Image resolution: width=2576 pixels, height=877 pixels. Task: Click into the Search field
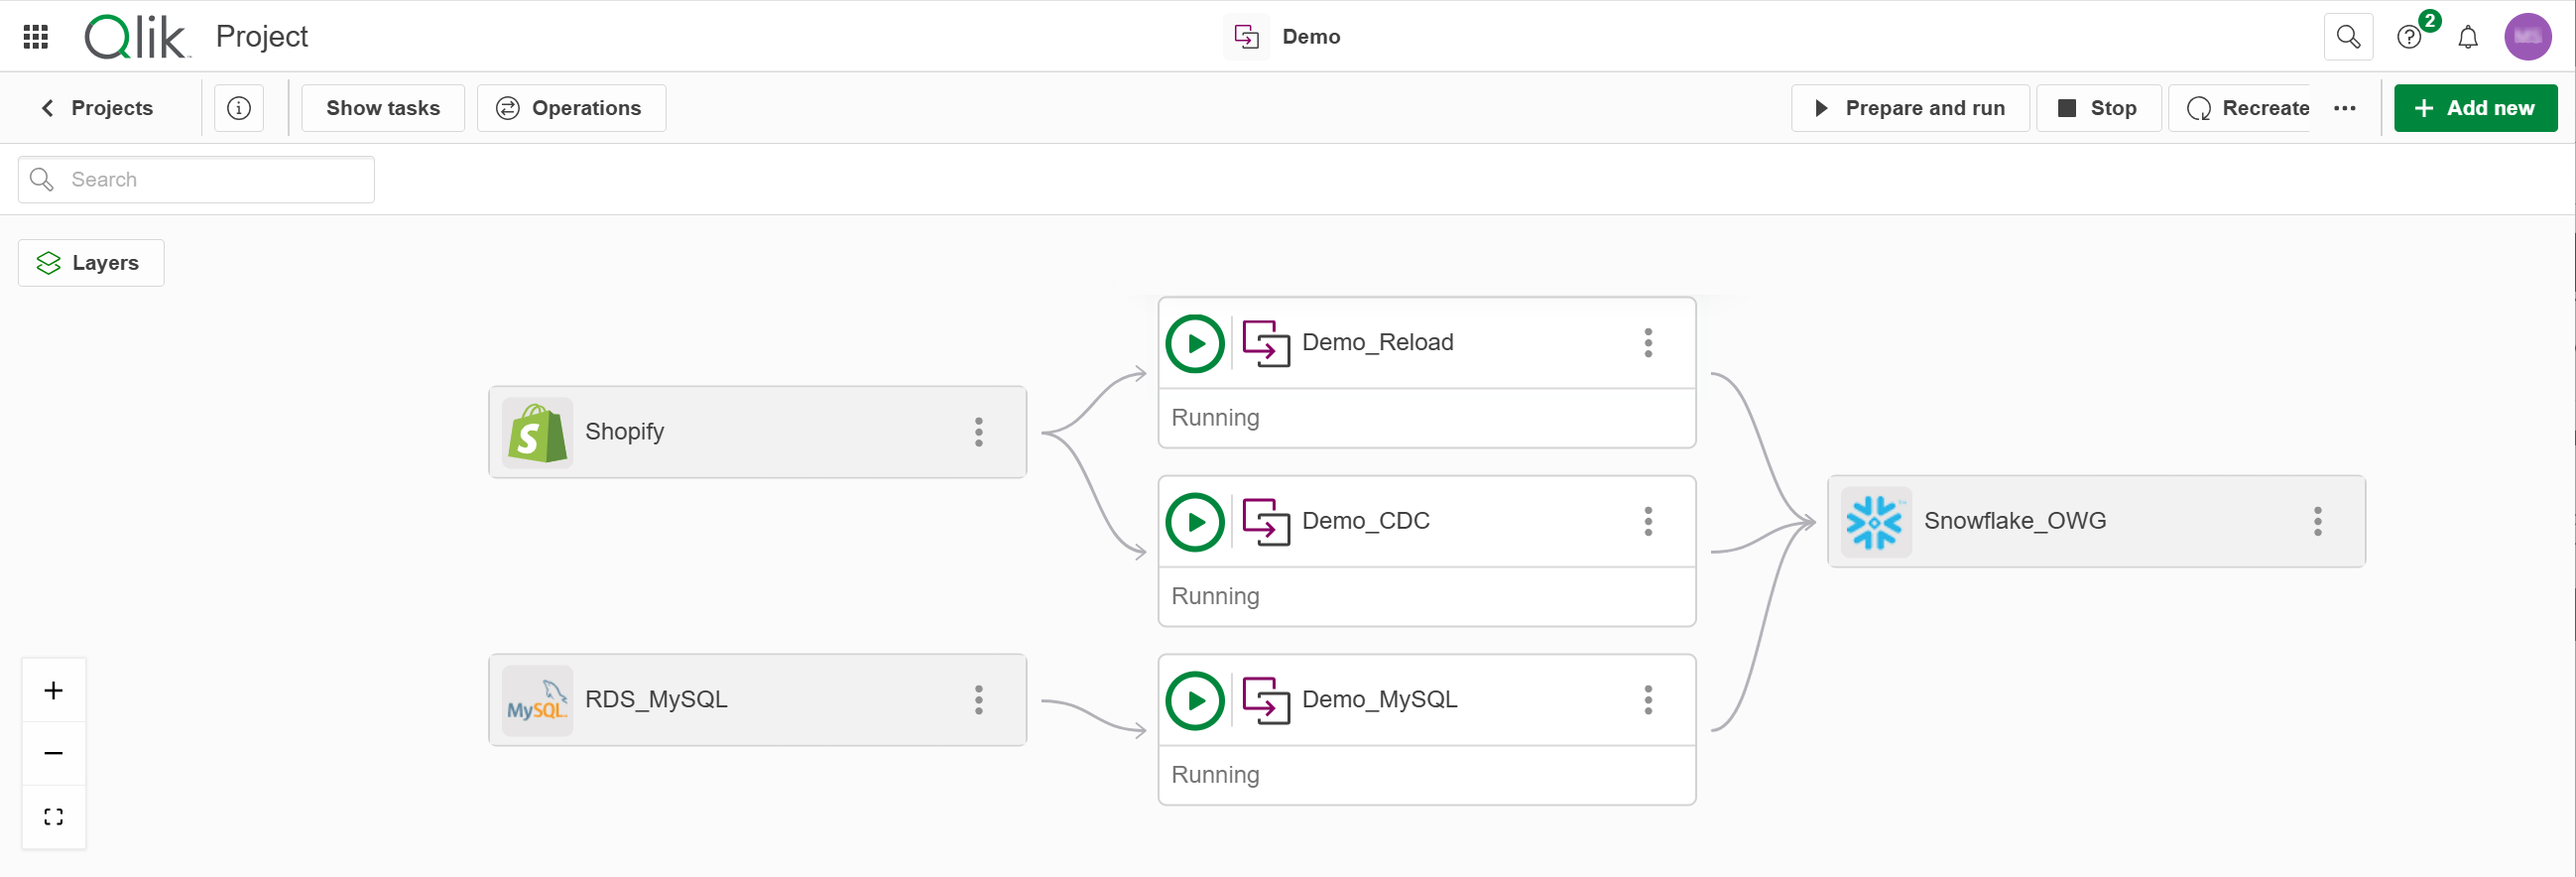coord(210,180)
